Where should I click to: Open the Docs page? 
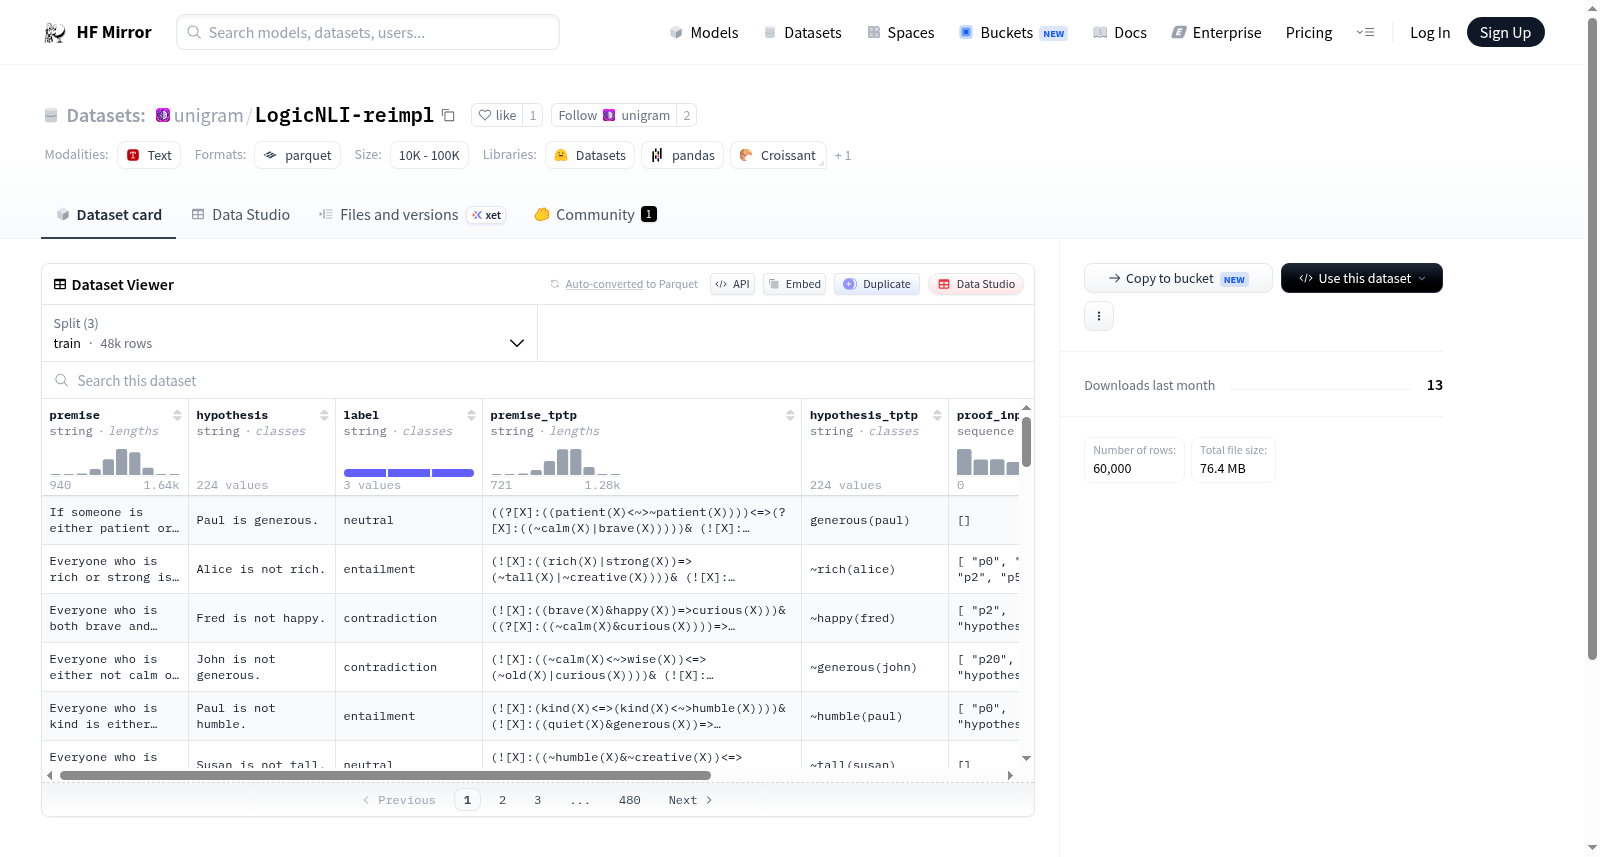tap(1119, 32)
